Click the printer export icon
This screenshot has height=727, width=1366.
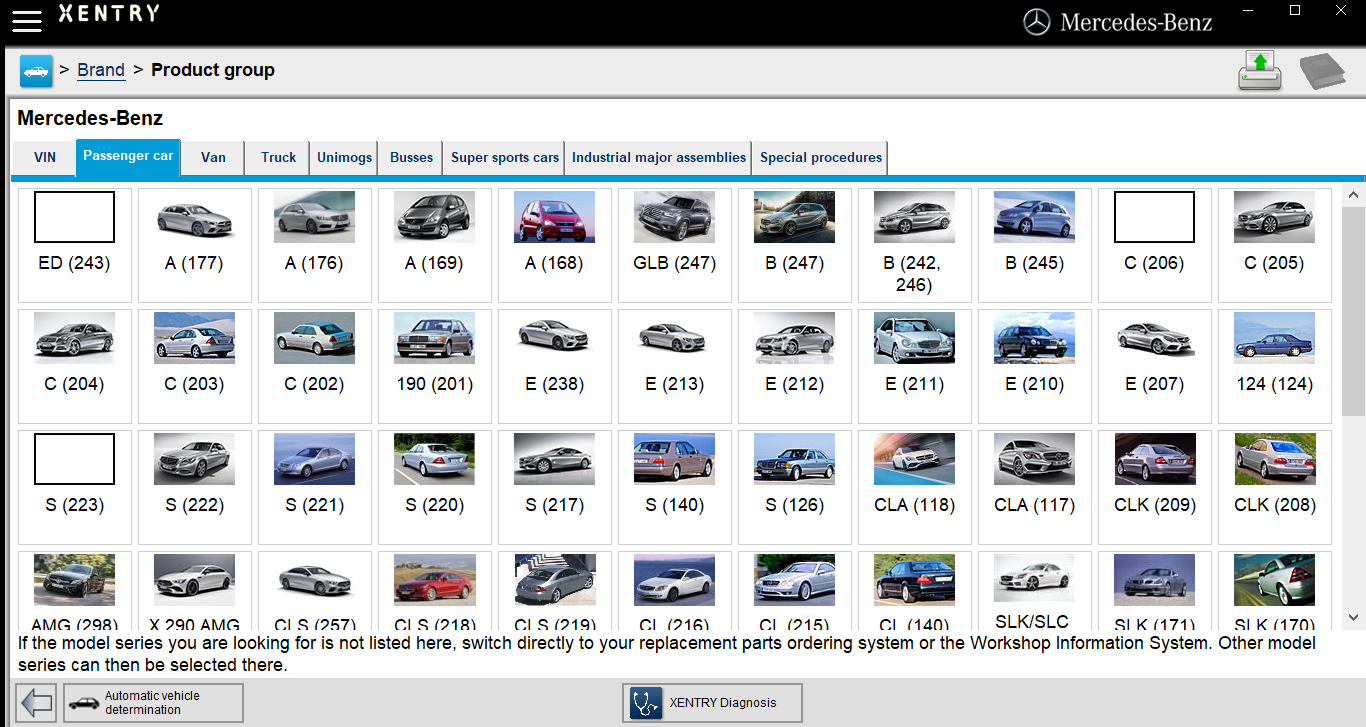tap(1260, 71)
